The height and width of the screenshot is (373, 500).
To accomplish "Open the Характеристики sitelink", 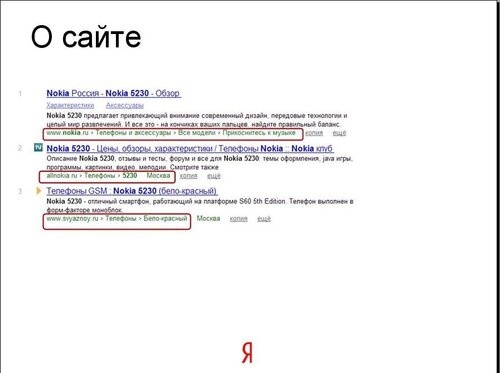I will coord(70,105).
